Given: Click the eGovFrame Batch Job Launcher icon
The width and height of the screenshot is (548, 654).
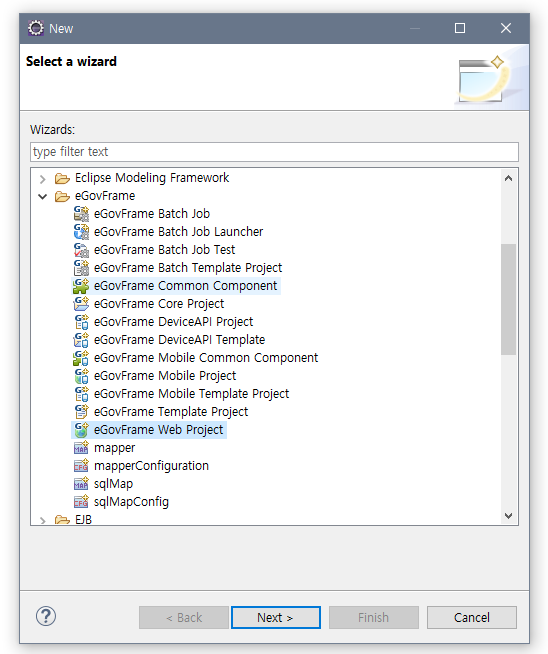Looking at the screenshot, I should click(81, 231).
